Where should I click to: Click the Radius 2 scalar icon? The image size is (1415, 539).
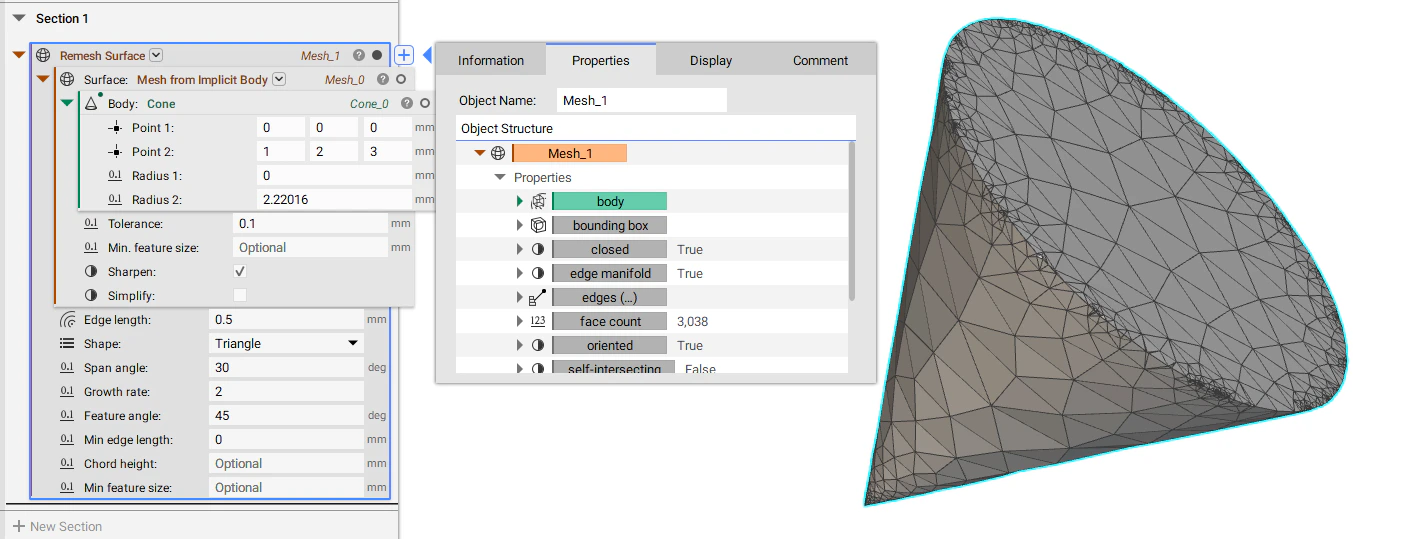116,200
